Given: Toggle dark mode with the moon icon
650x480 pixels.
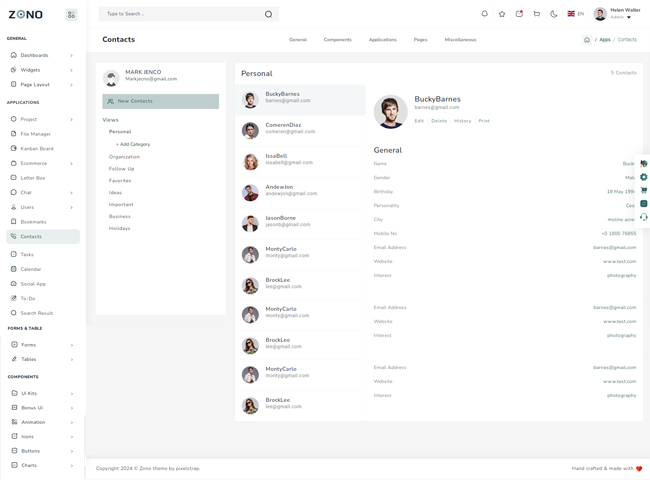Looking at the screenshot, I should 554,14.
